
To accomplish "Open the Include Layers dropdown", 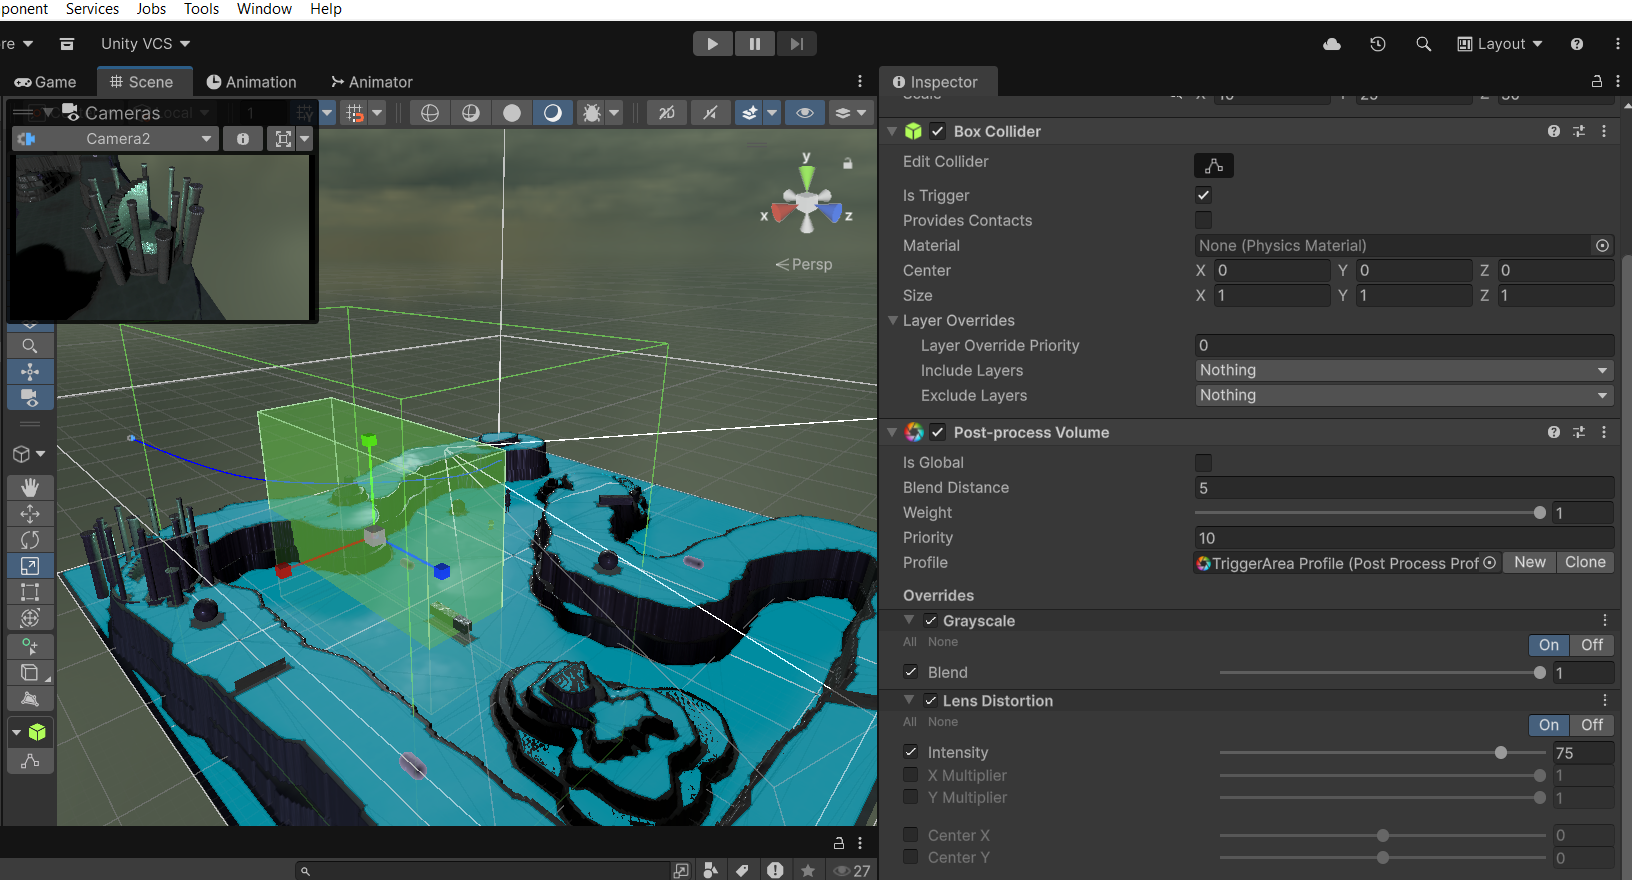I will [1403, 371].
